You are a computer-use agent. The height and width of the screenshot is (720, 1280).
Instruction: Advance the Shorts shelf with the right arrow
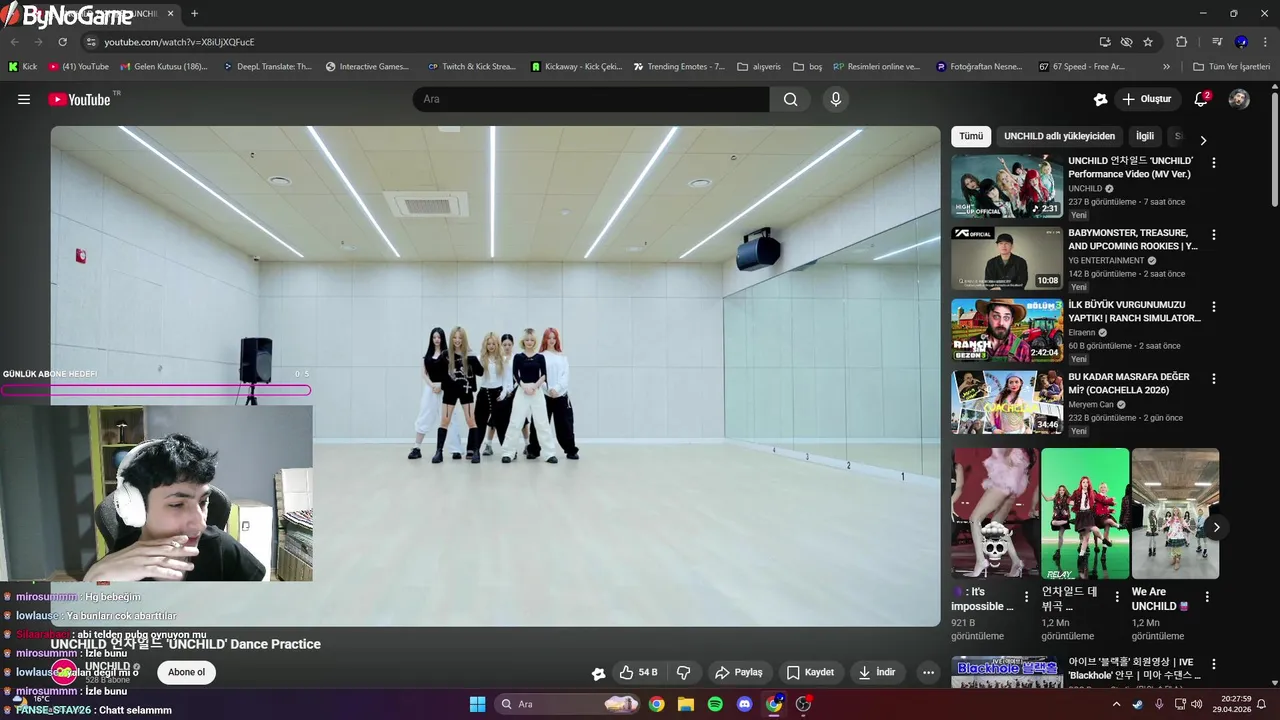click(x=1216, y=527)
